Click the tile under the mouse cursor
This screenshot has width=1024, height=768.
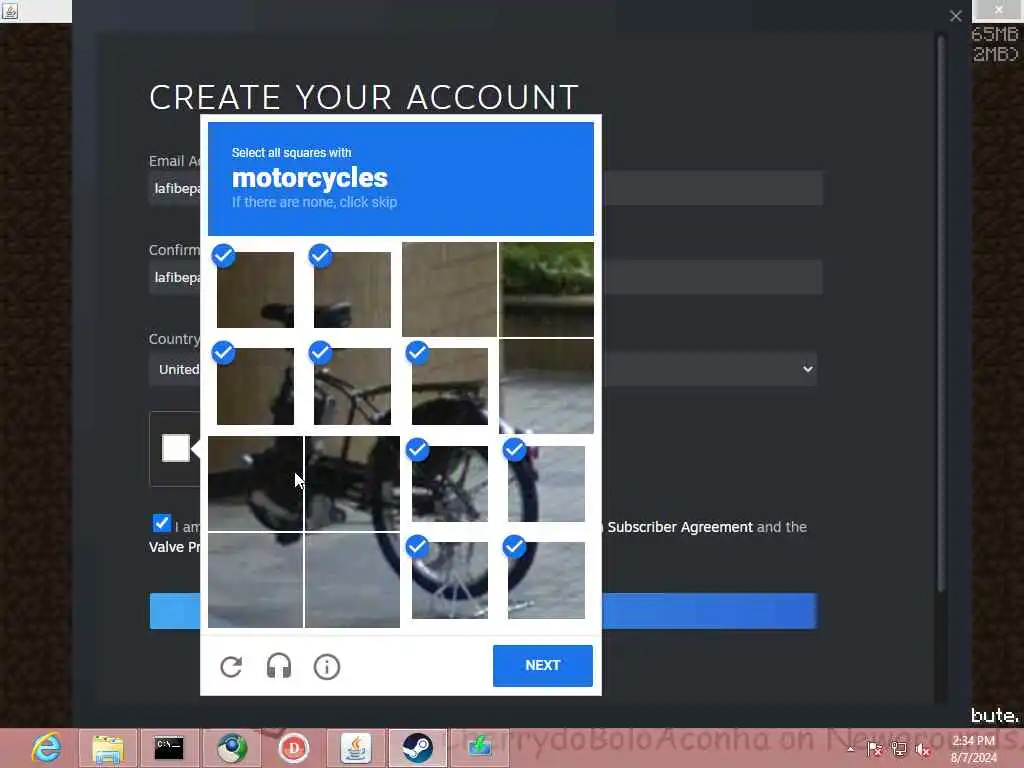pyautogui.click(x=255, y=483)
